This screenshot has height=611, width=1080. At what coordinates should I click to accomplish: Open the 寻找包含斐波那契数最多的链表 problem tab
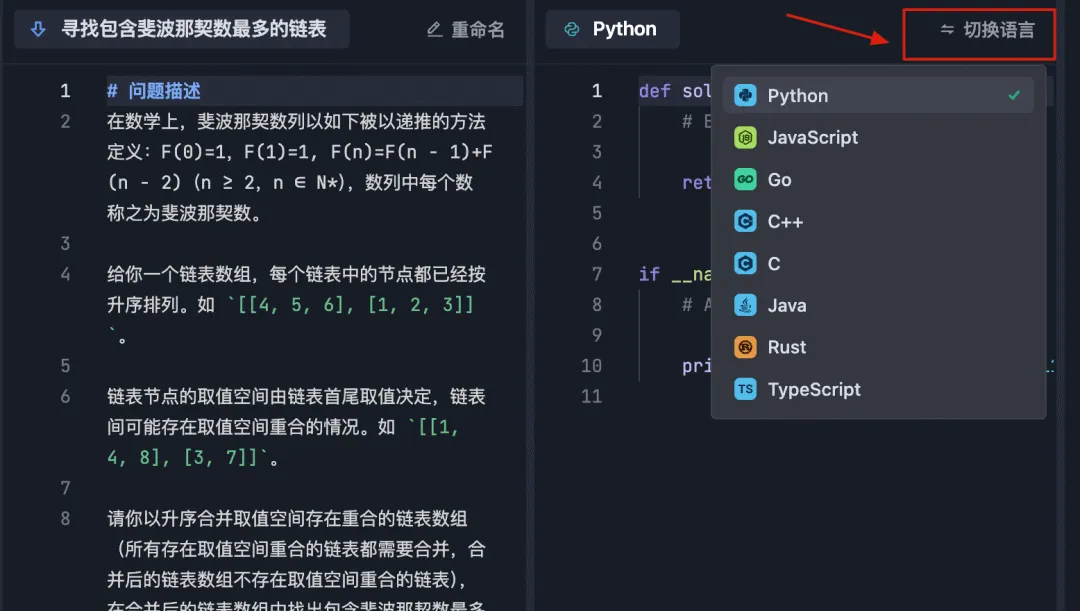182,30
